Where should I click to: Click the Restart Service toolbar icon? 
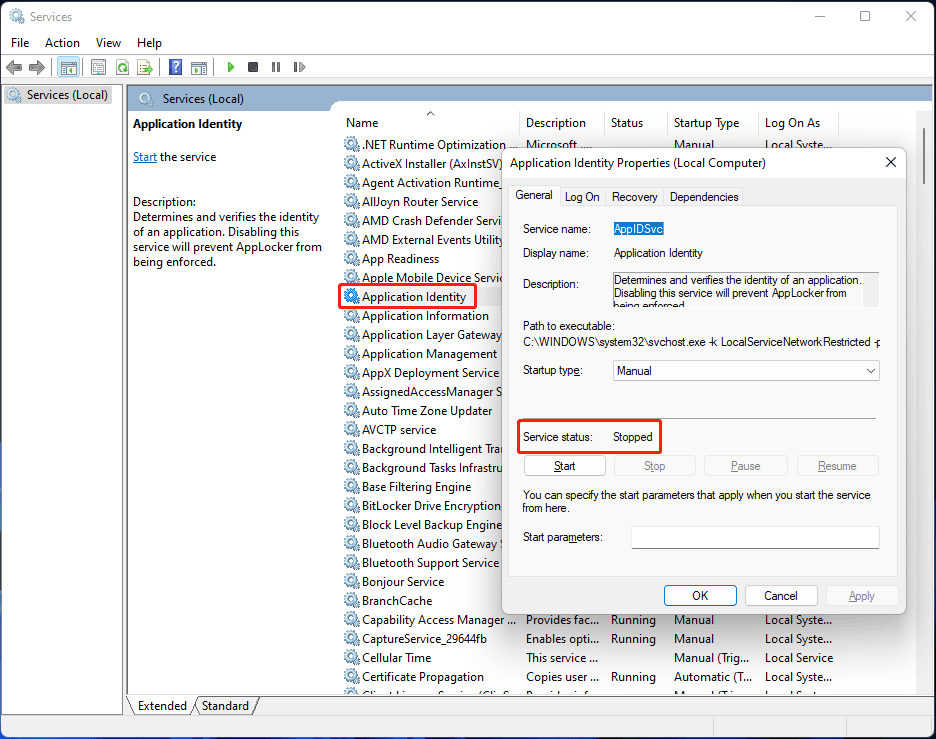click(x=298, y=67)
